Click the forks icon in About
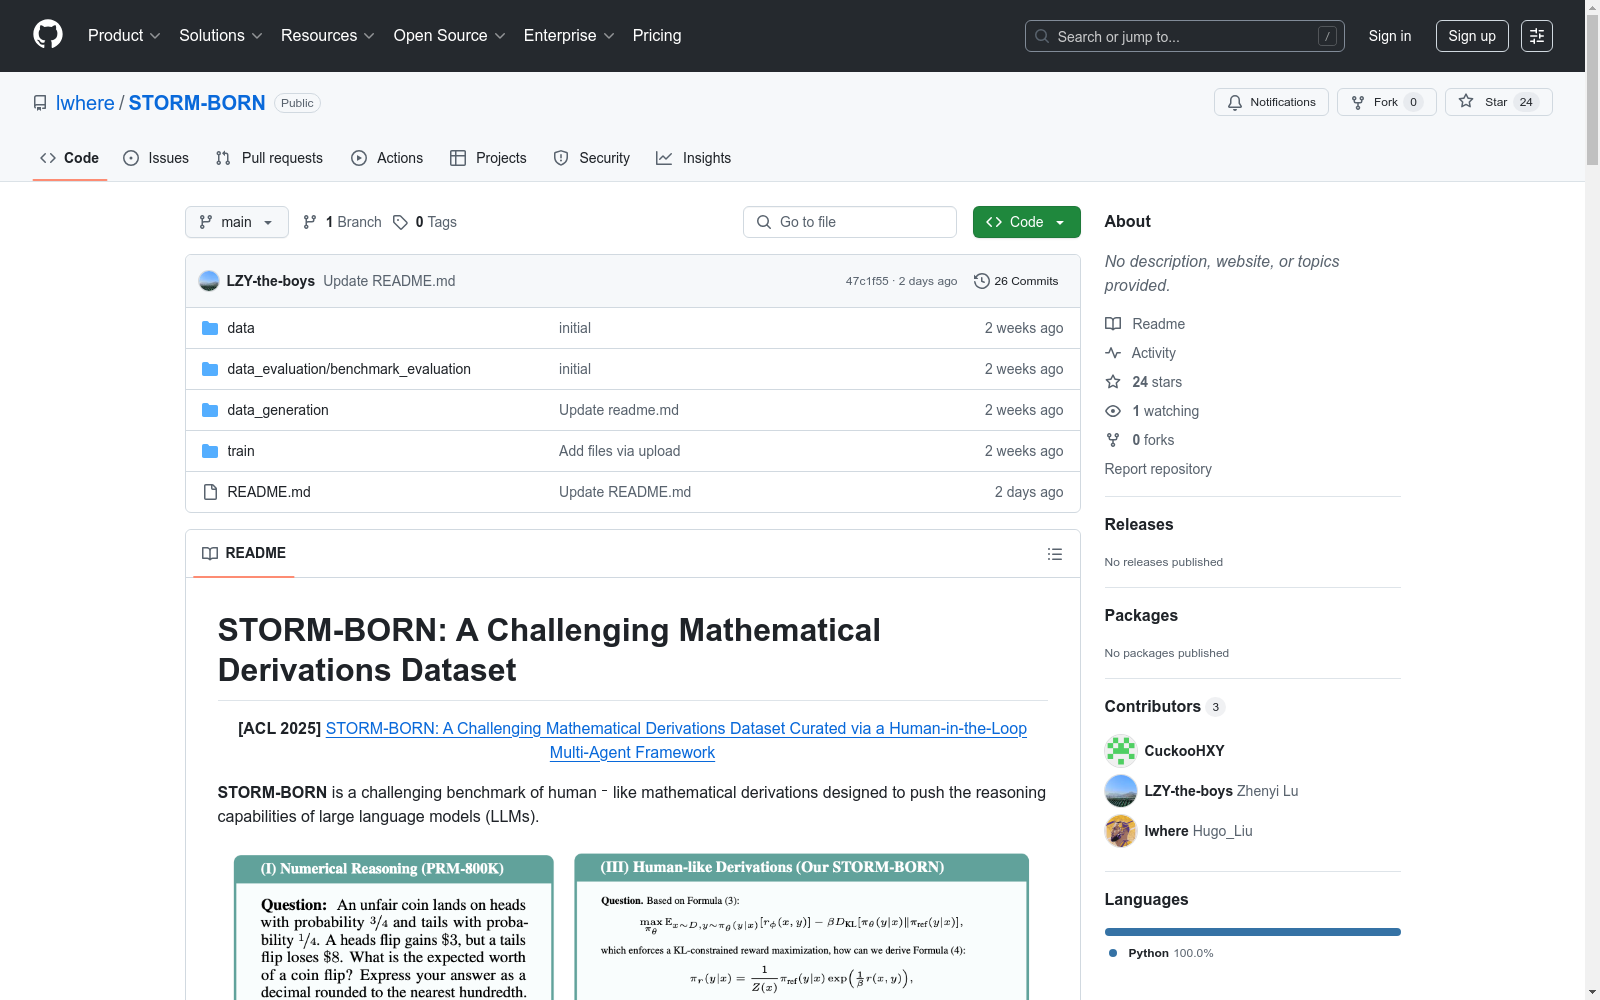 [x=1113, y=440]
